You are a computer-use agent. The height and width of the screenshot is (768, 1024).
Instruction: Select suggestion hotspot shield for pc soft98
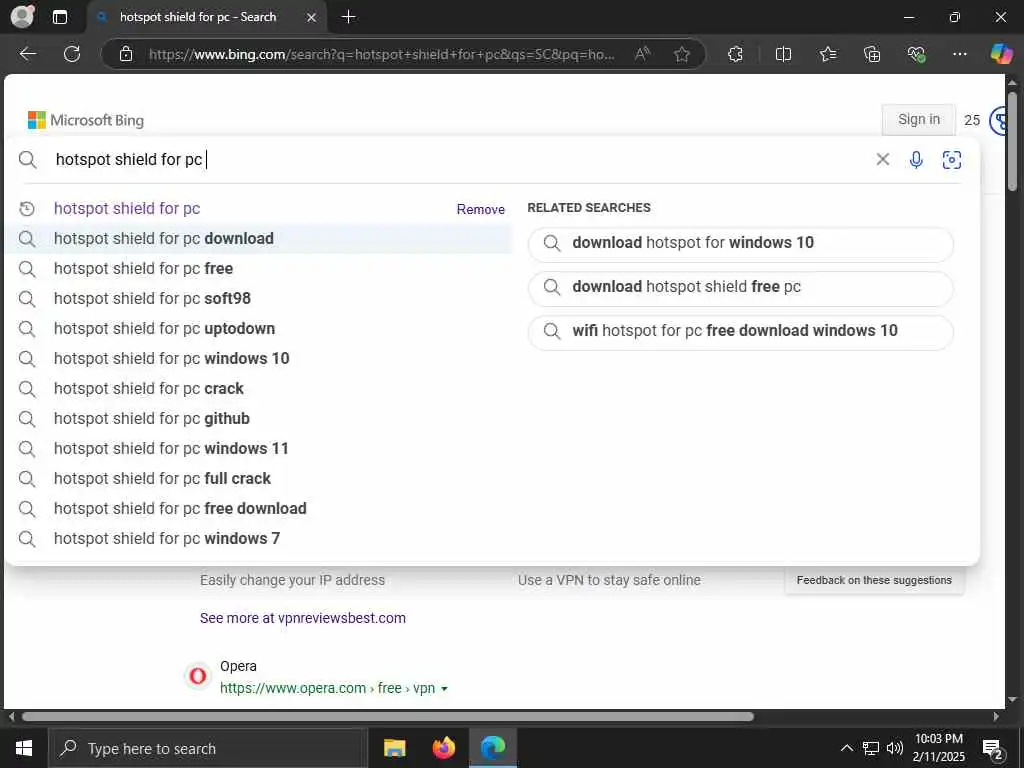[x=259, y=298]
